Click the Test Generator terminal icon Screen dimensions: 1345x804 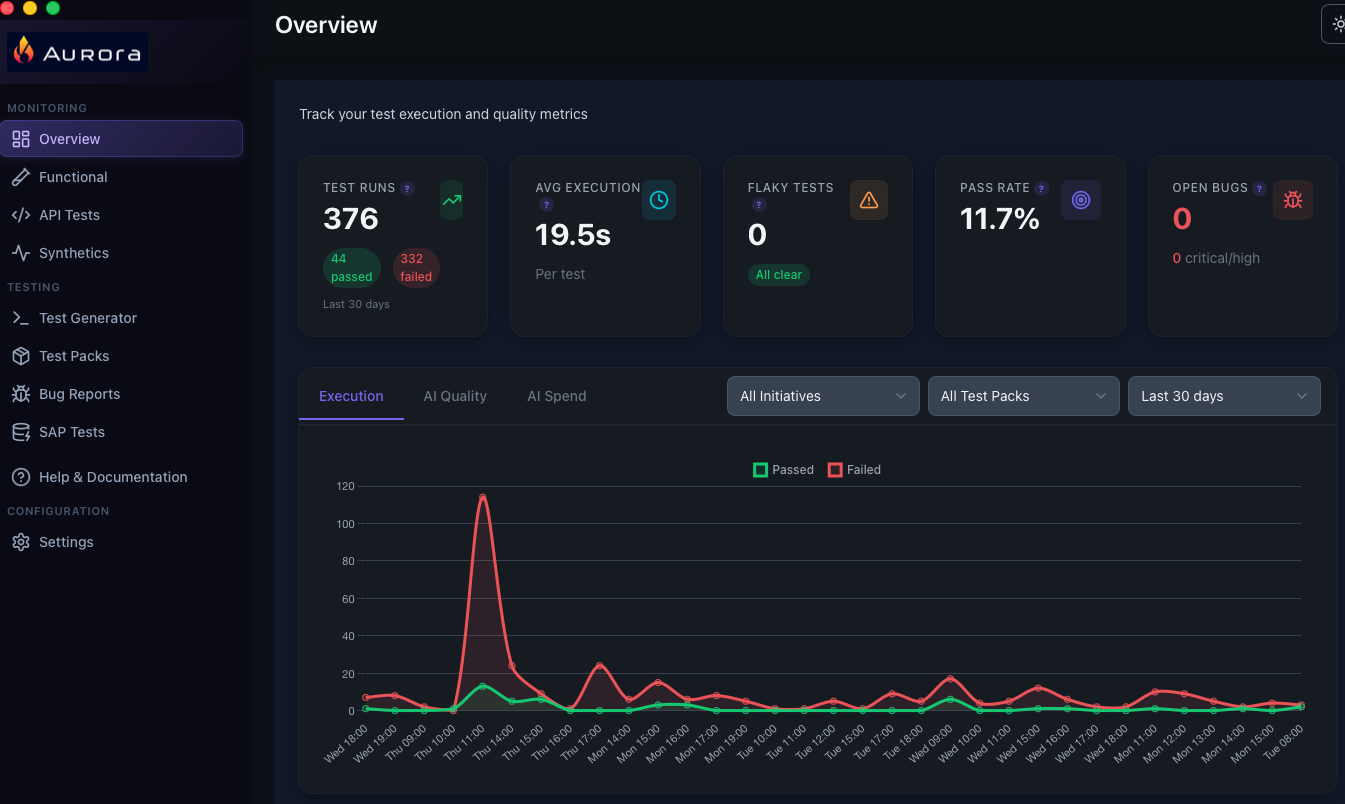[x=21, y=318]
